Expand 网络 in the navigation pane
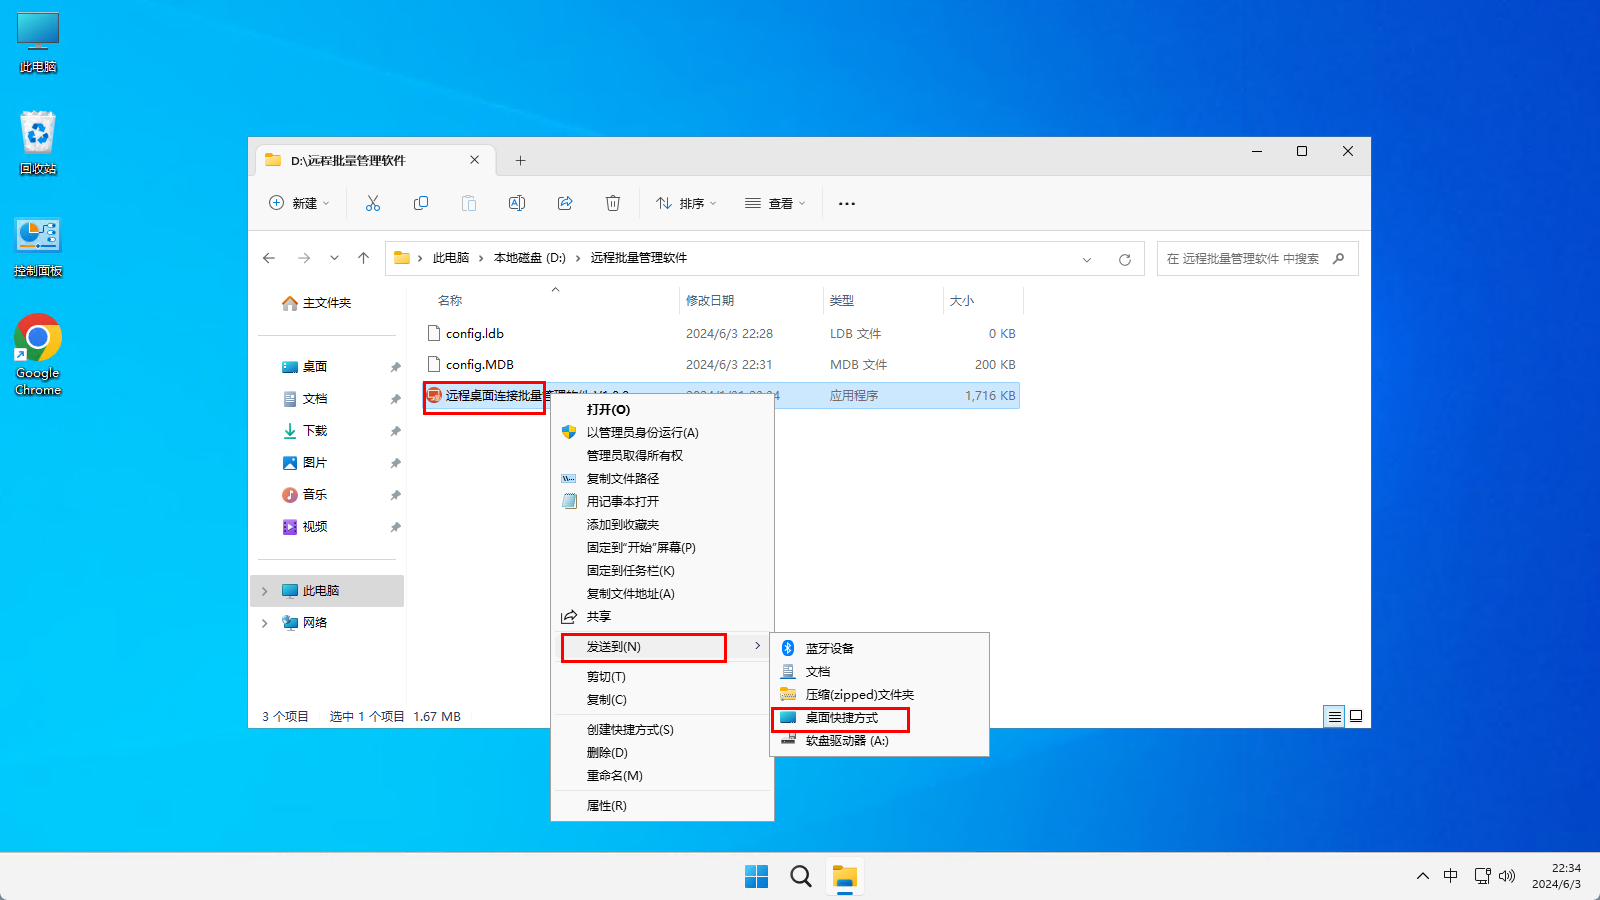 click(x=265, y=623)
